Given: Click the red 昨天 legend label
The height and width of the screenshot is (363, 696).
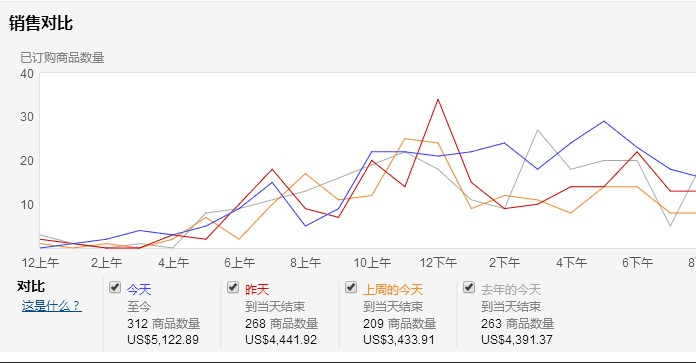Looking at the screenshot, I should (257, 290).
